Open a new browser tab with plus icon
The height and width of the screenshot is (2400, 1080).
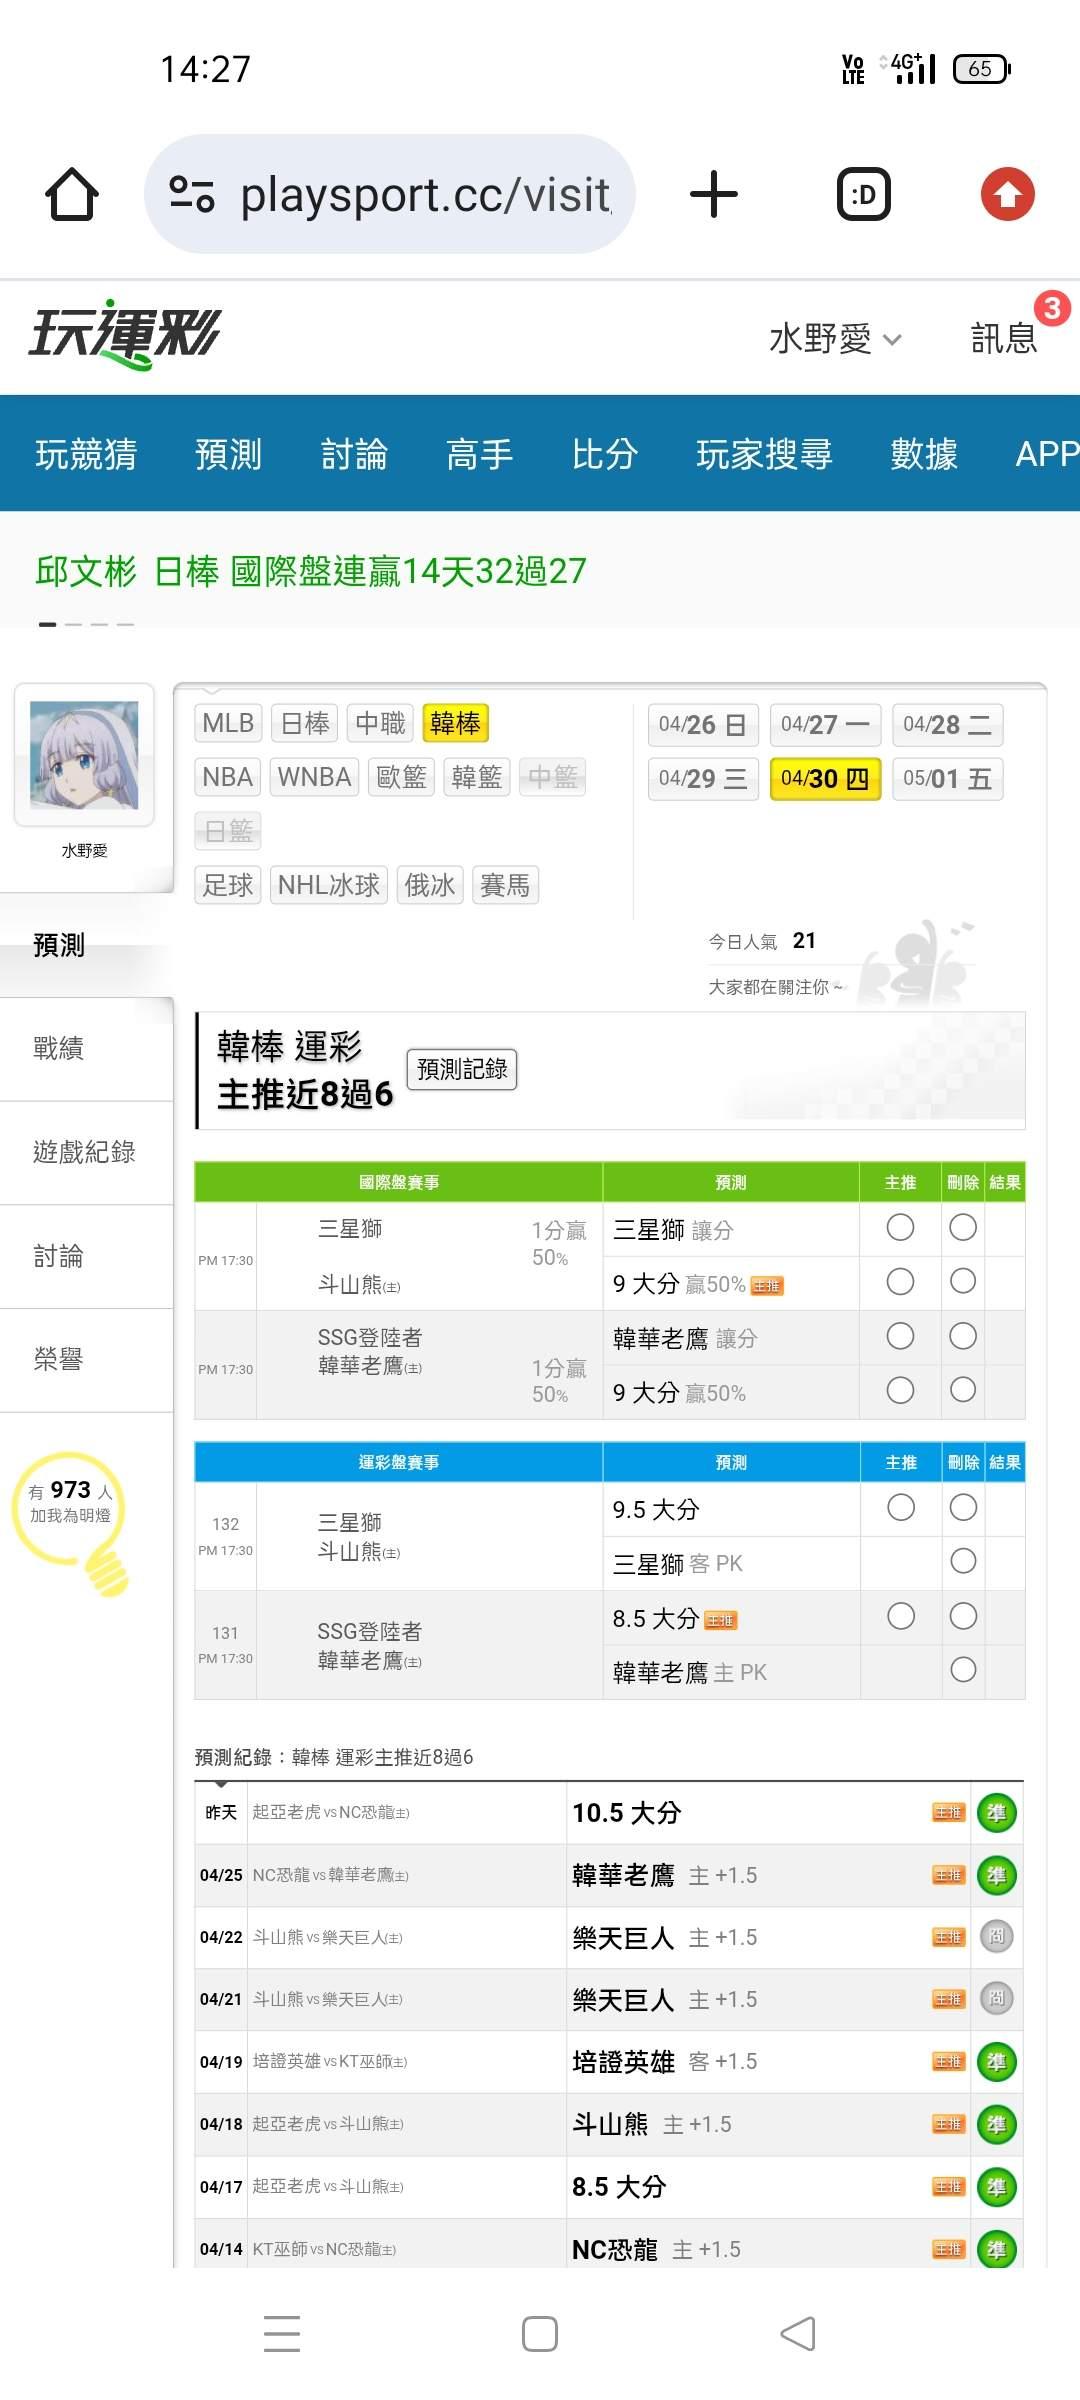pyautogui.click(x=714, y=194)
